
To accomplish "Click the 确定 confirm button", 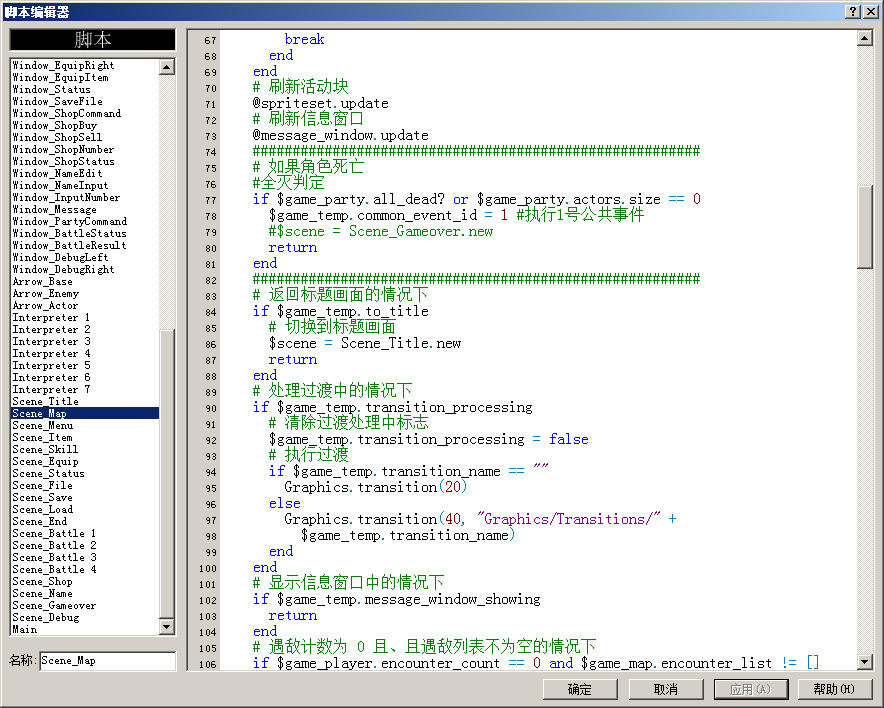I will coord(580,689).
